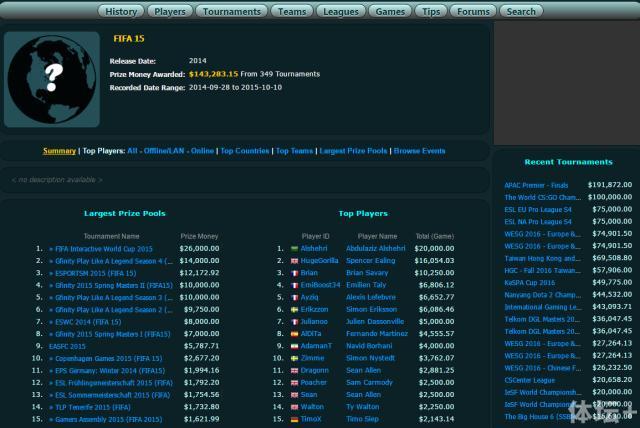640x428 pixels.
Task: Click the German flag beside TimoX
Action: 294,419
